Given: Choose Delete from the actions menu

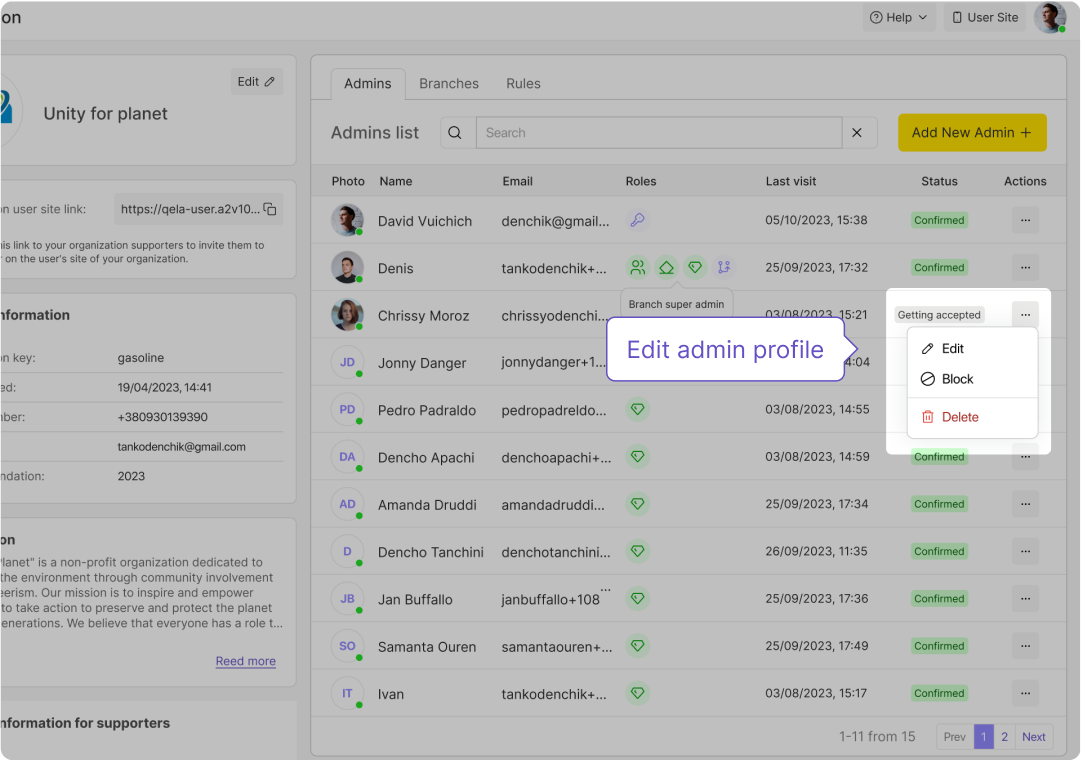Looking at the screenshot, I should 959,417.
